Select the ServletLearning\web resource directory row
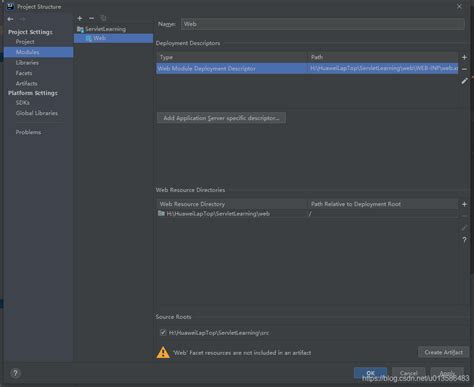This screenshot has height=387, width=474. pos(307,214)
